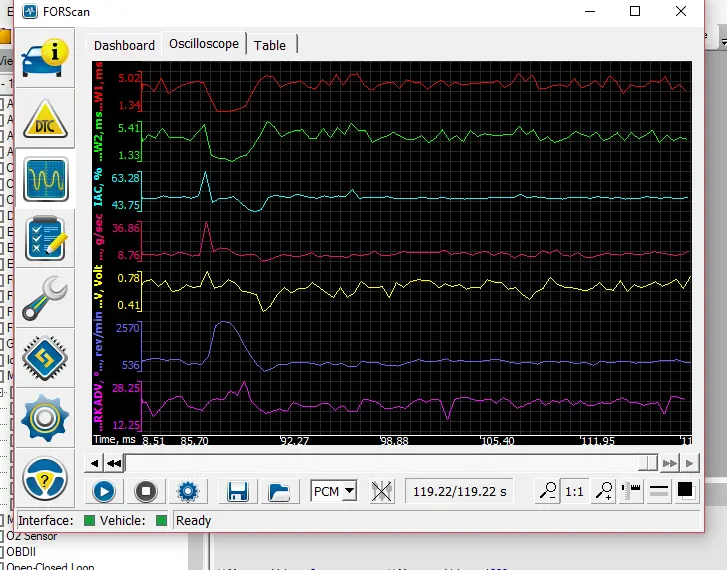Minimize the FORScan window
The image size is (727, 570).
[x=590, y=11]
